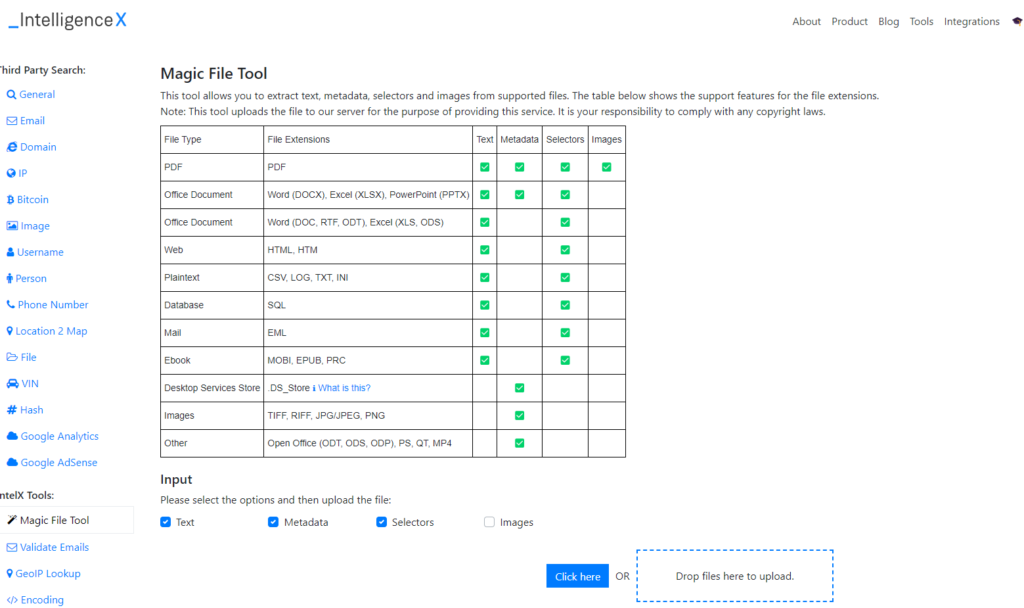Select the browser icon next to Domain
Viewport: 1024px width, 608px height.
click(x=12, y=147)
